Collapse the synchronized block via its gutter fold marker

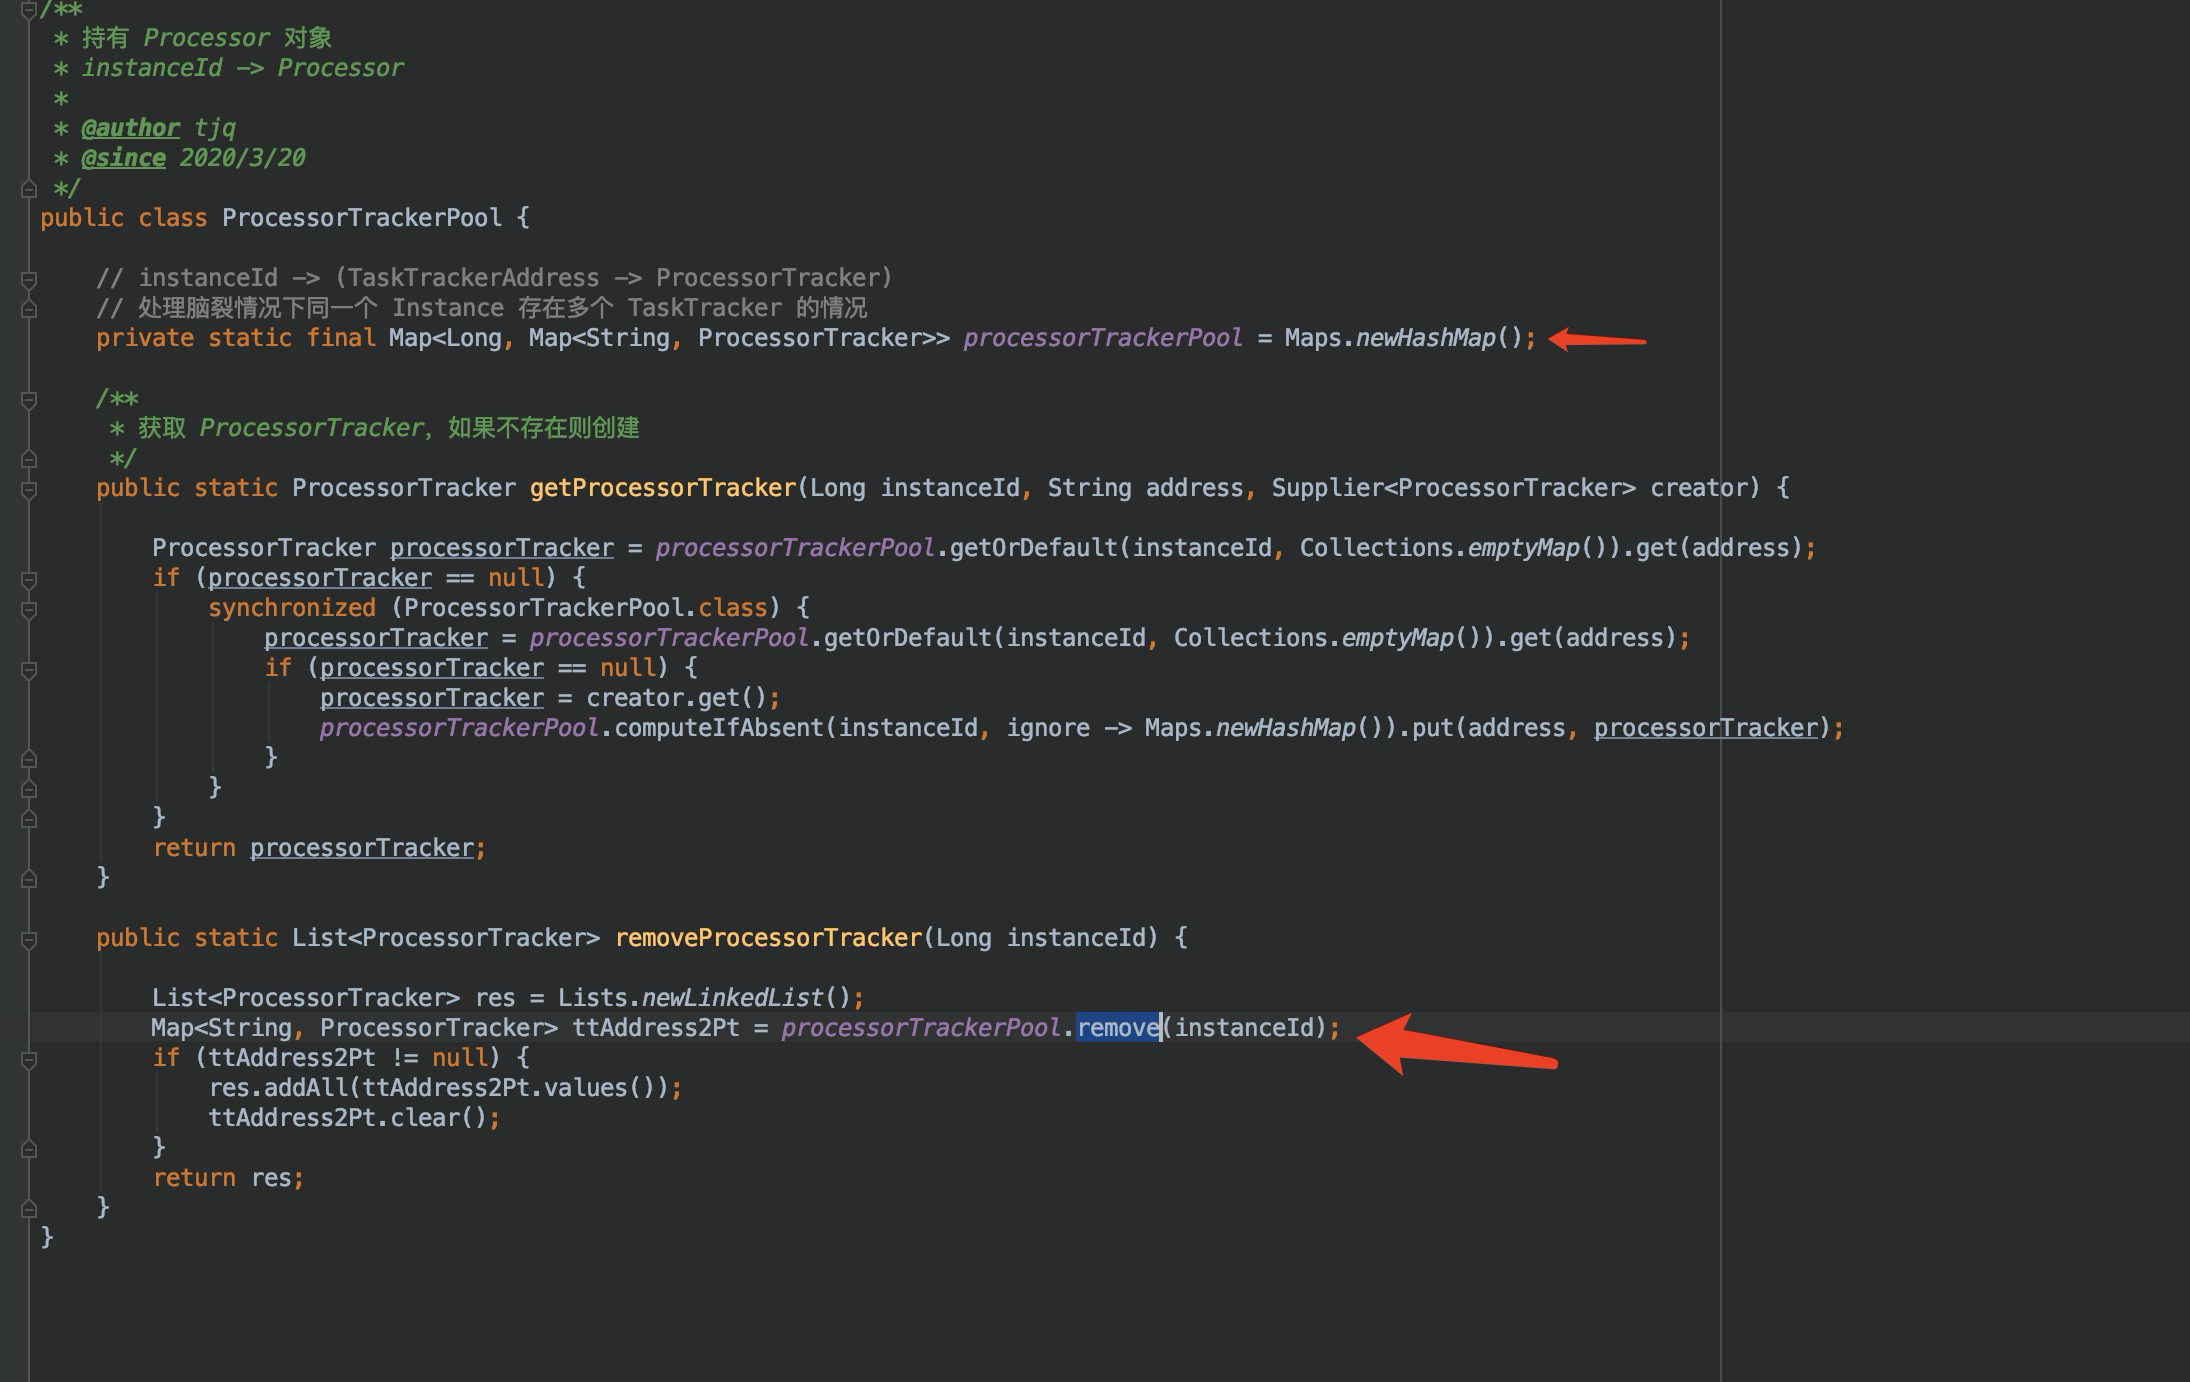[29, 610]
